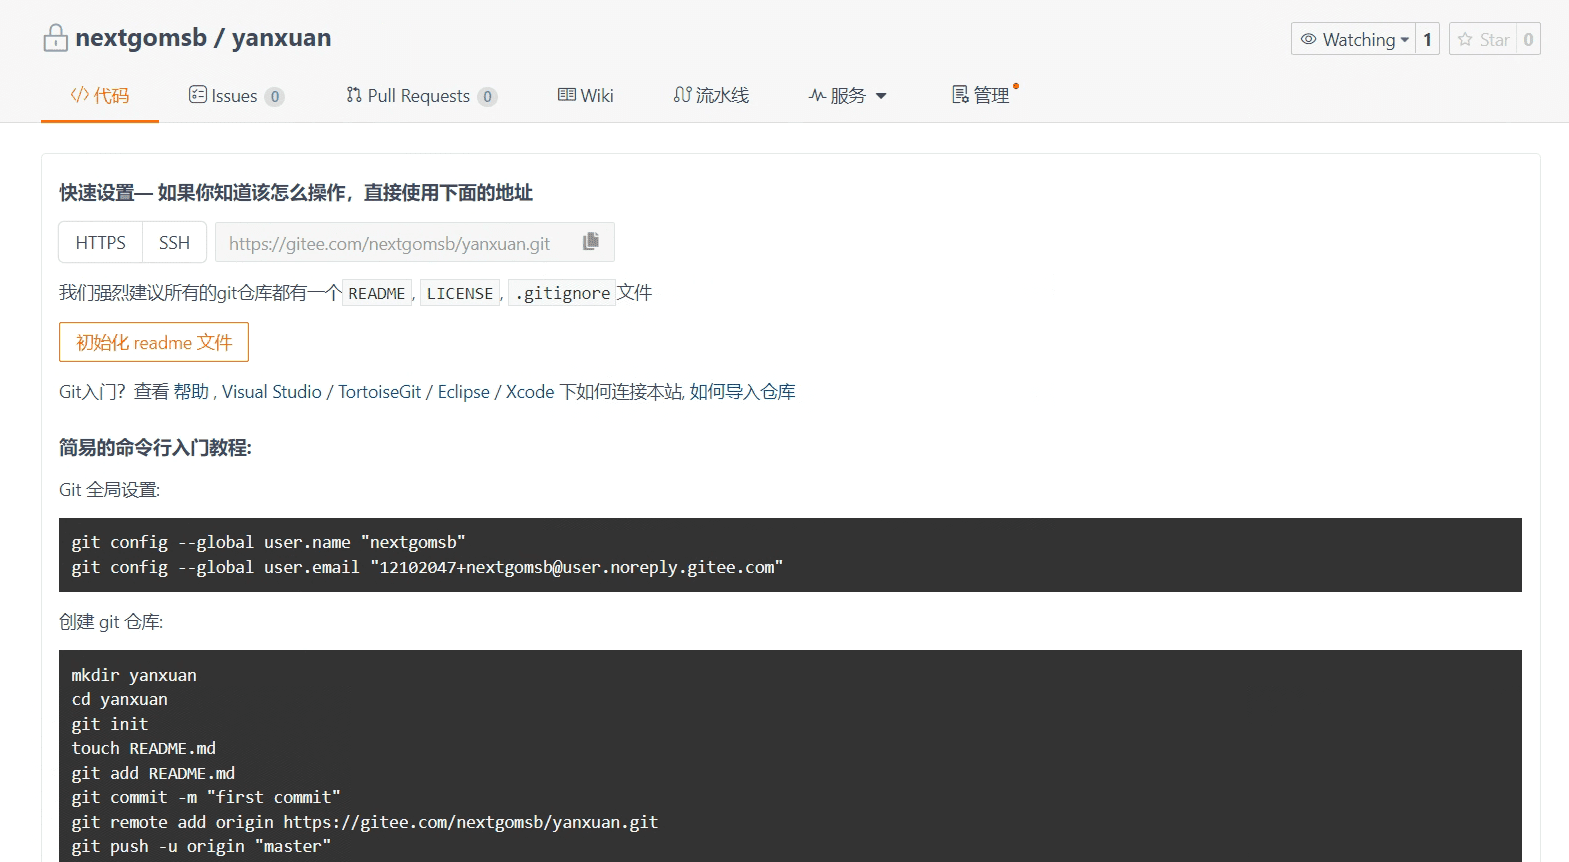Image resolution: width=1569 pixels, height=862 pixels.
Task: Click the Pull Requests branch icon
Action: click(354, 95)
